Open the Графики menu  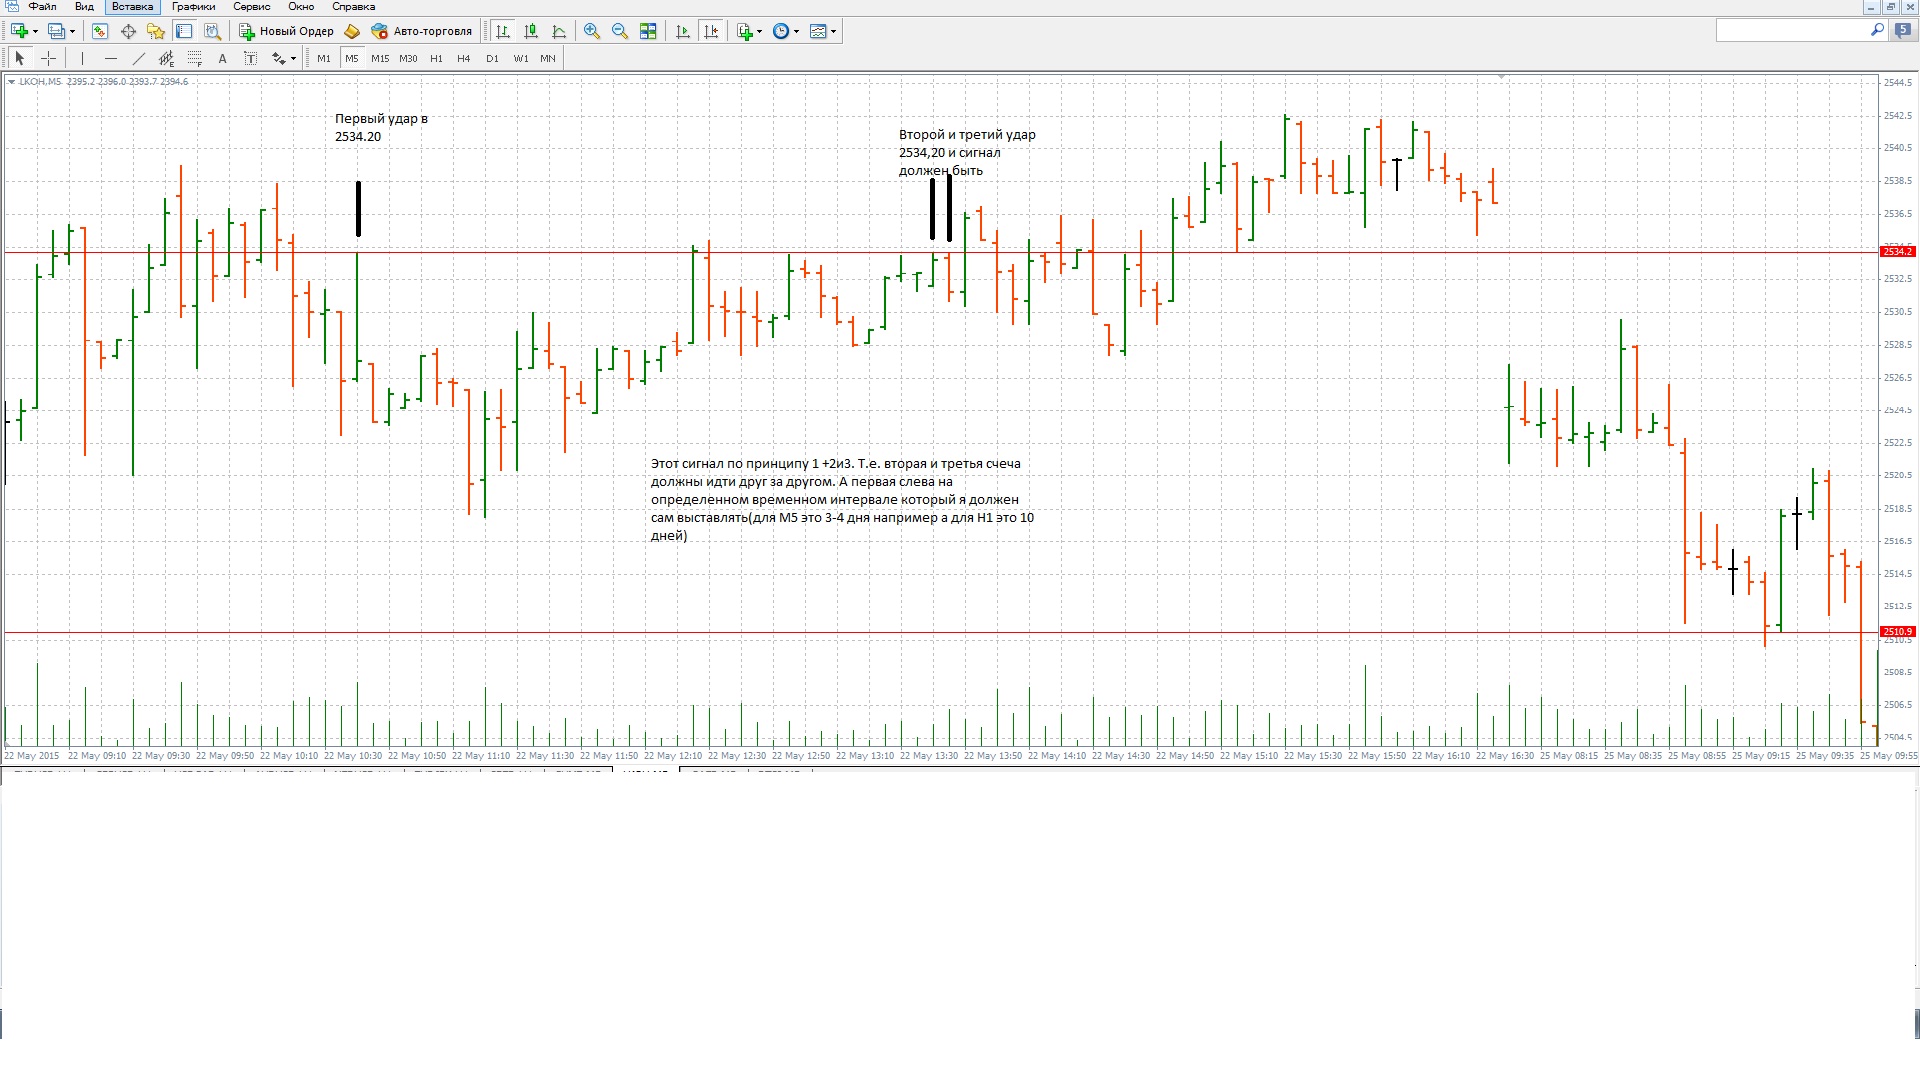(x=193, y=6)
